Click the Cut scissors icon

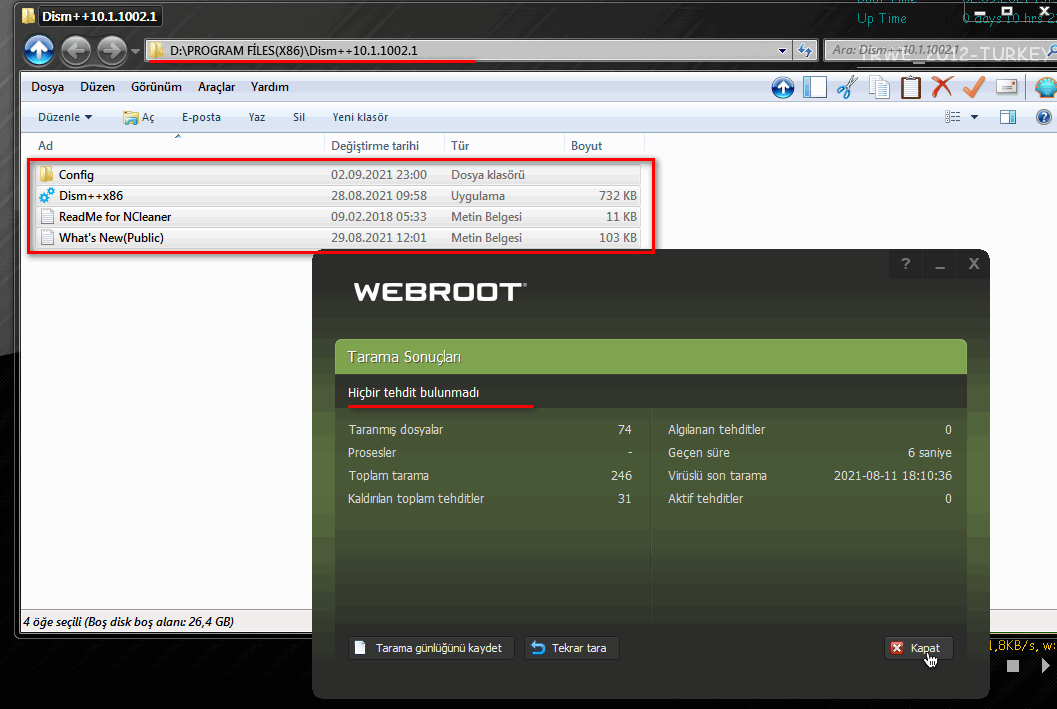coord(847,88)
